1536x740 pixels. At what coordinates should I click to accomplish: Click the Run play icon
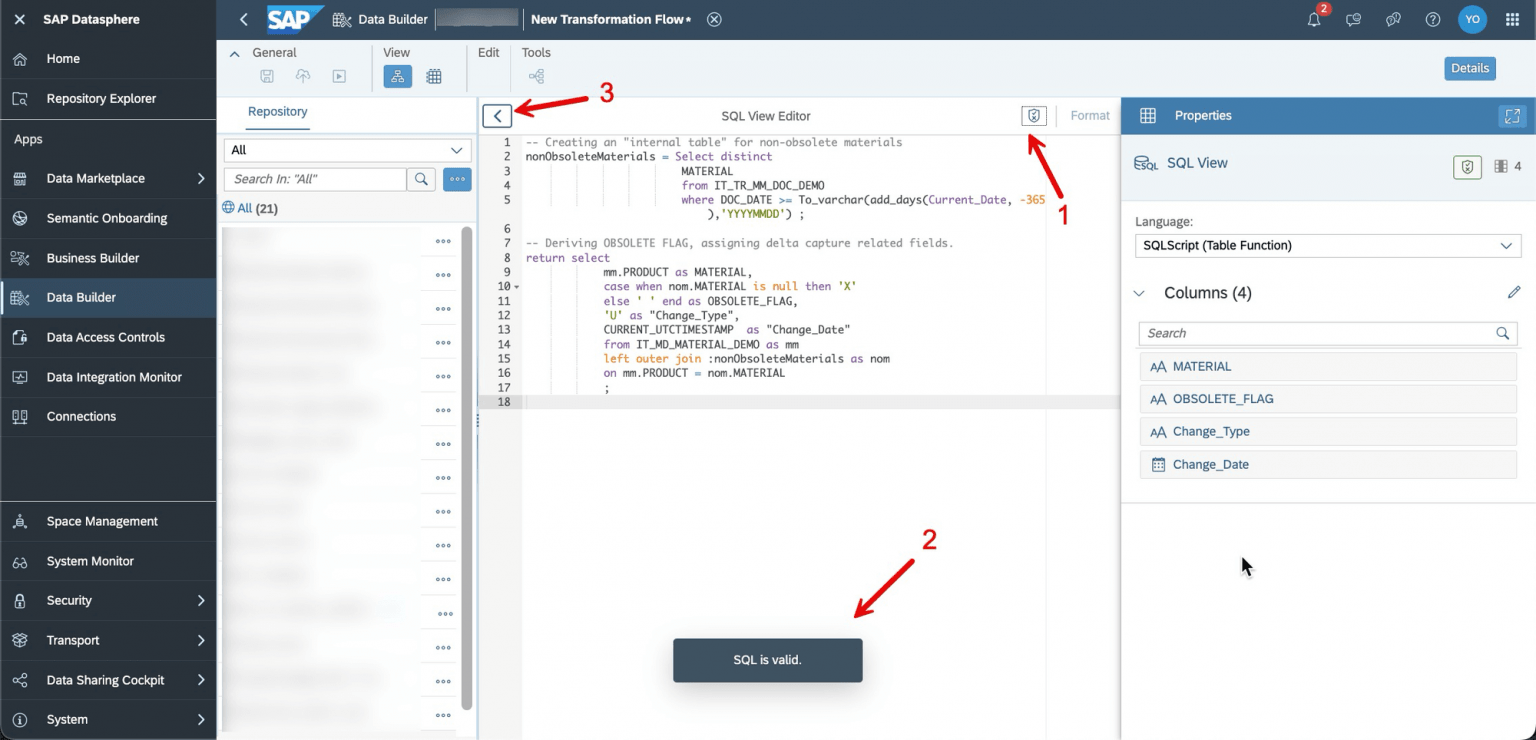pyautogui.click(x=339, y=76)
